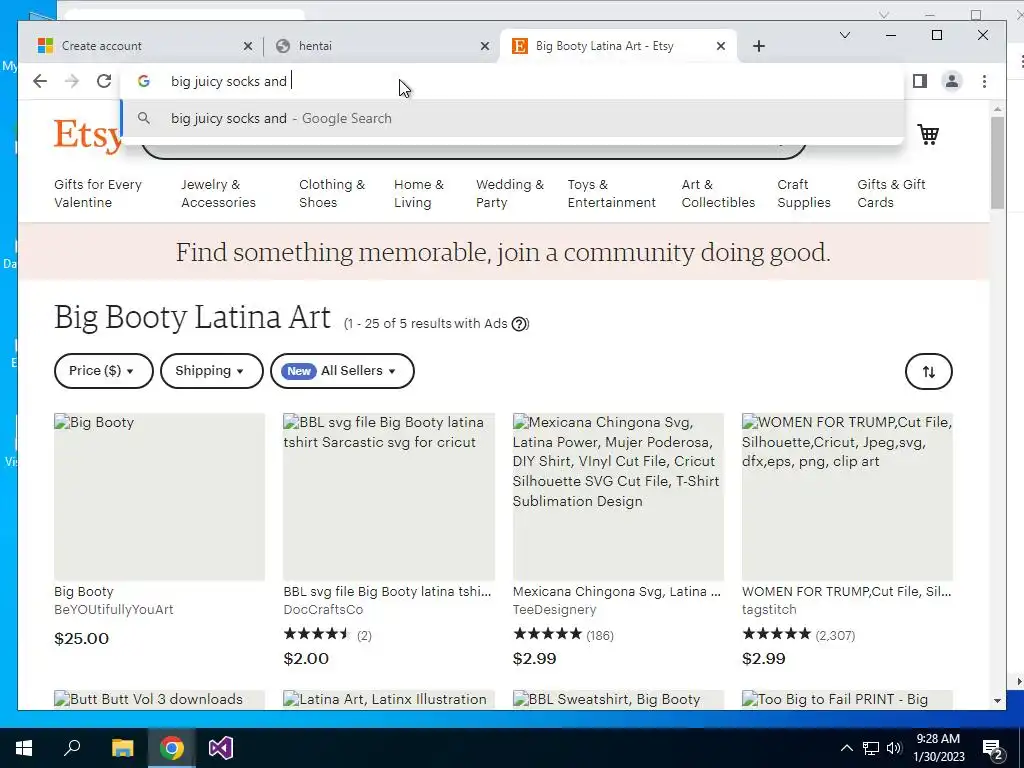This screenshot has height=768, width=1024.
Task: Click the $2.00 price text
Action: pyautogui.click(x=306, y=658)
